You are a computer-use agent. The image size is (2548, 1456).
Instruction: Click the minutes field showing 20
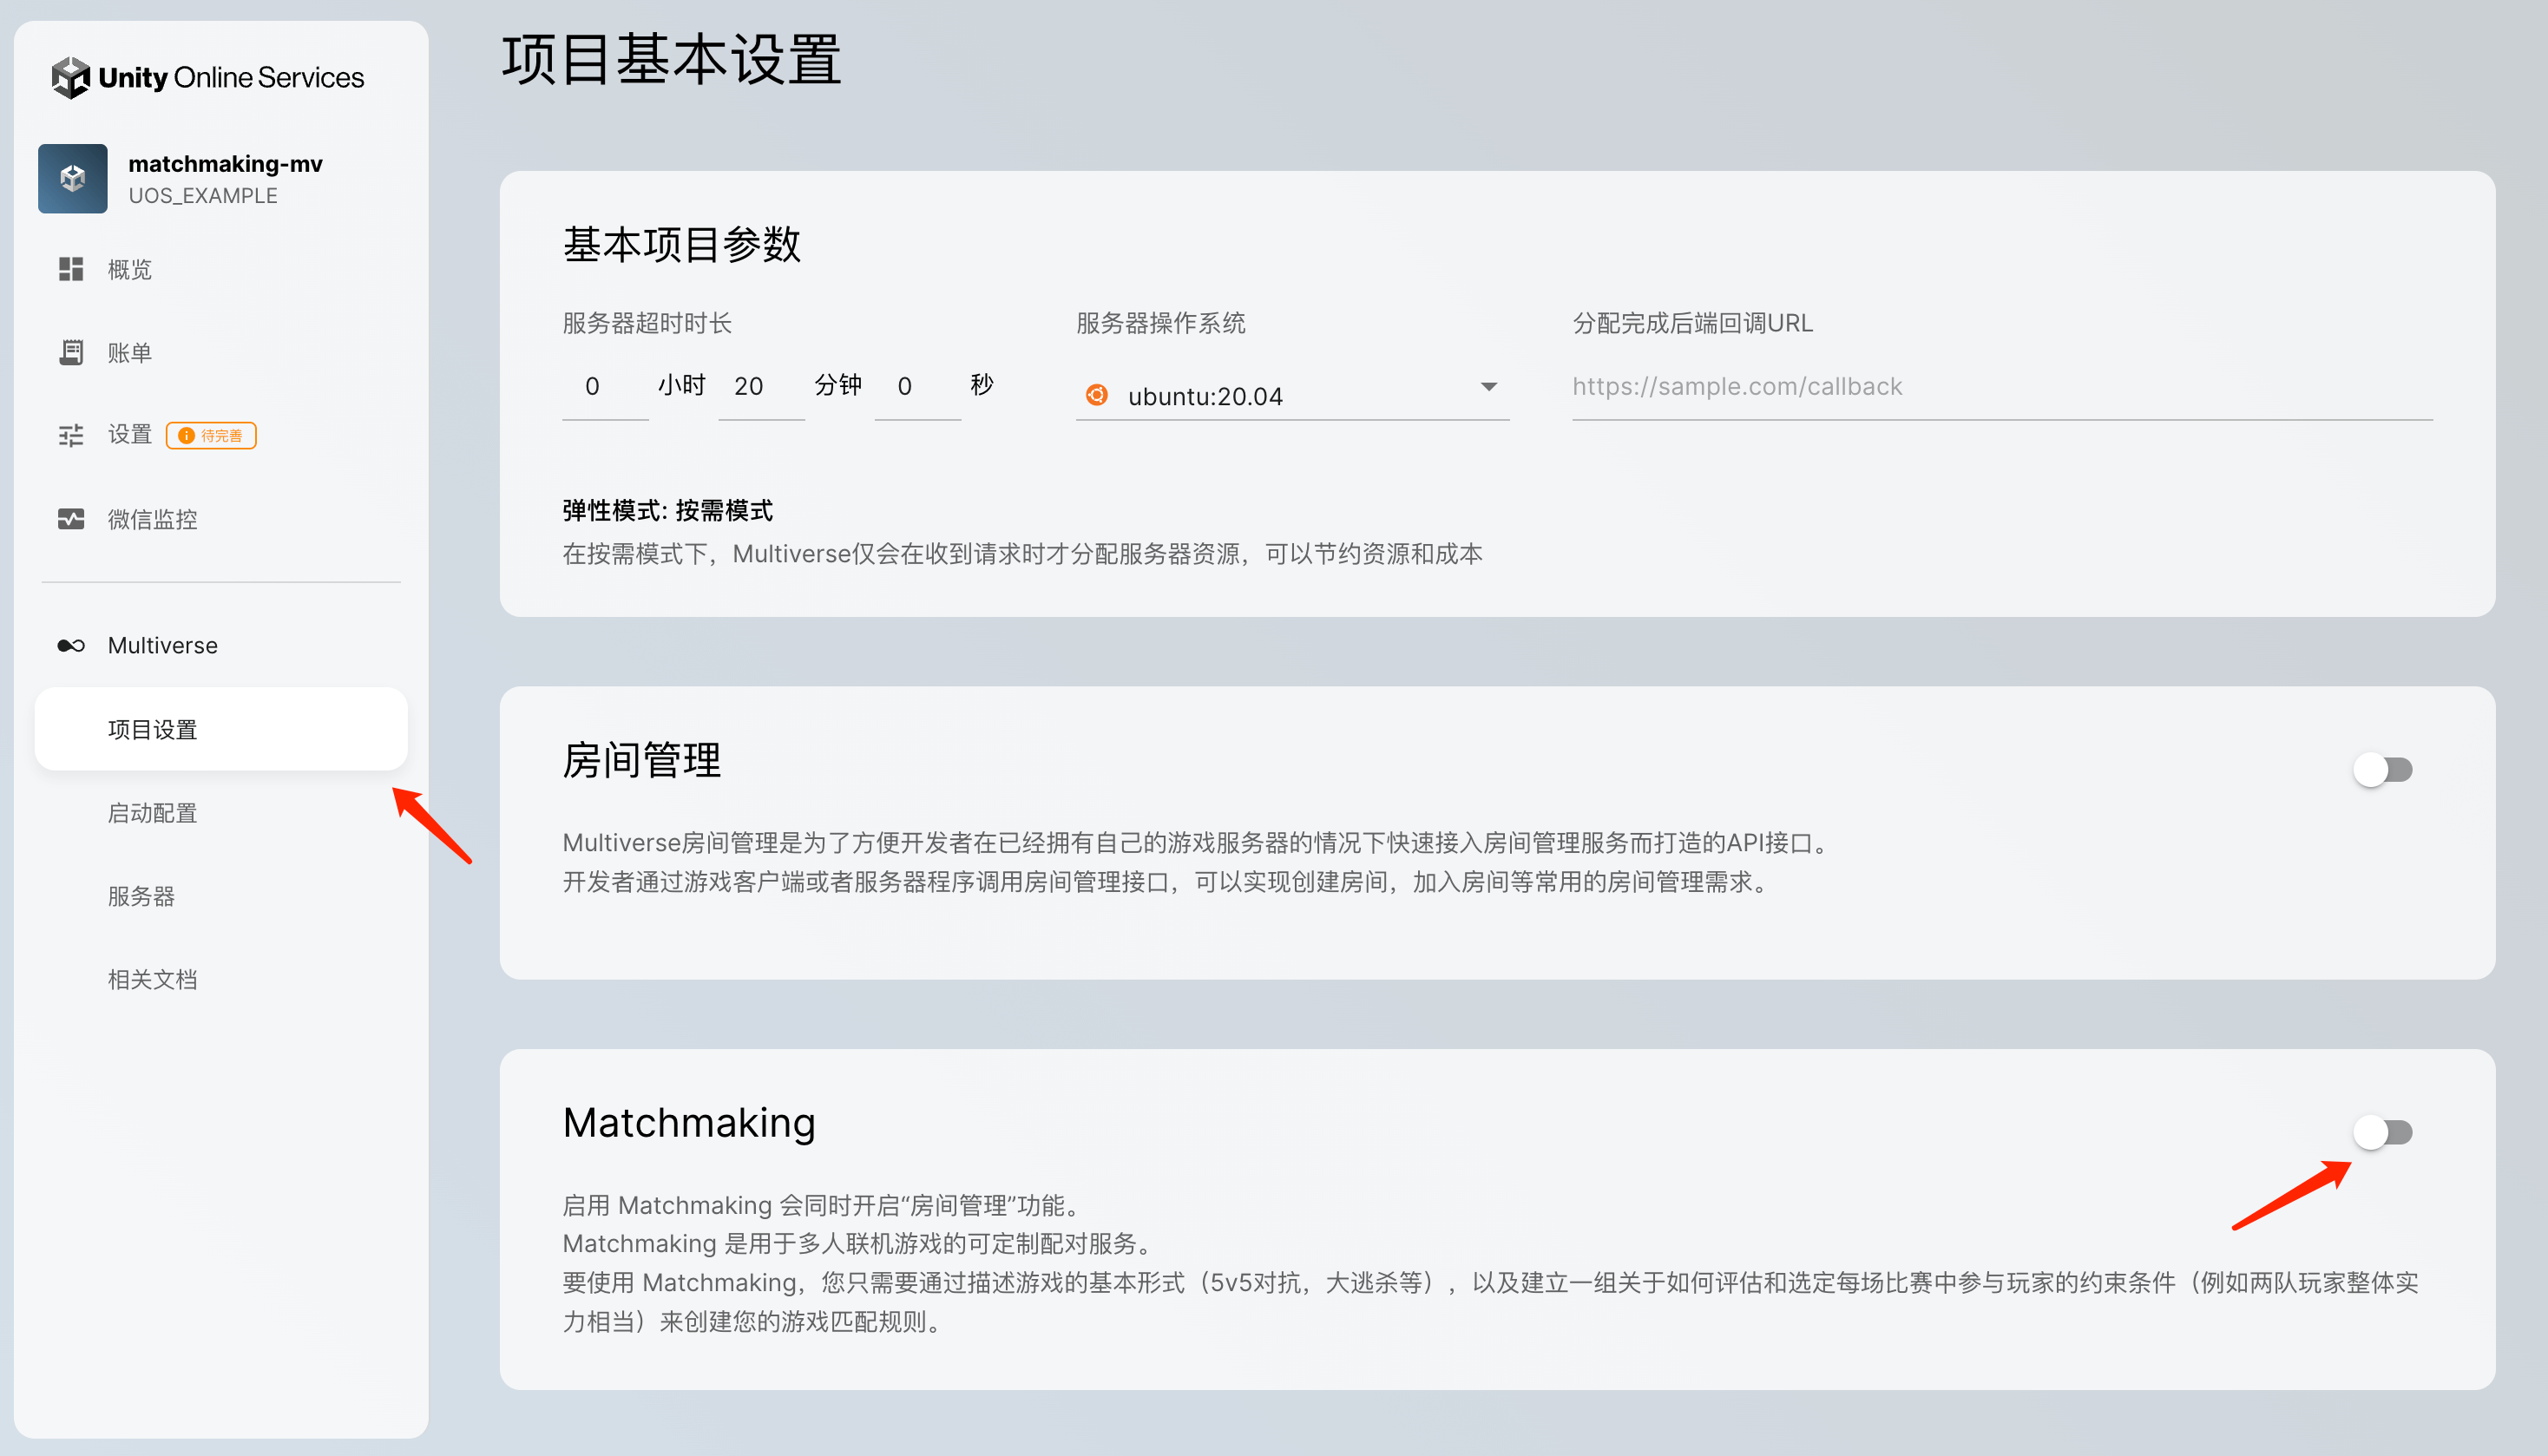coord(759,387)
